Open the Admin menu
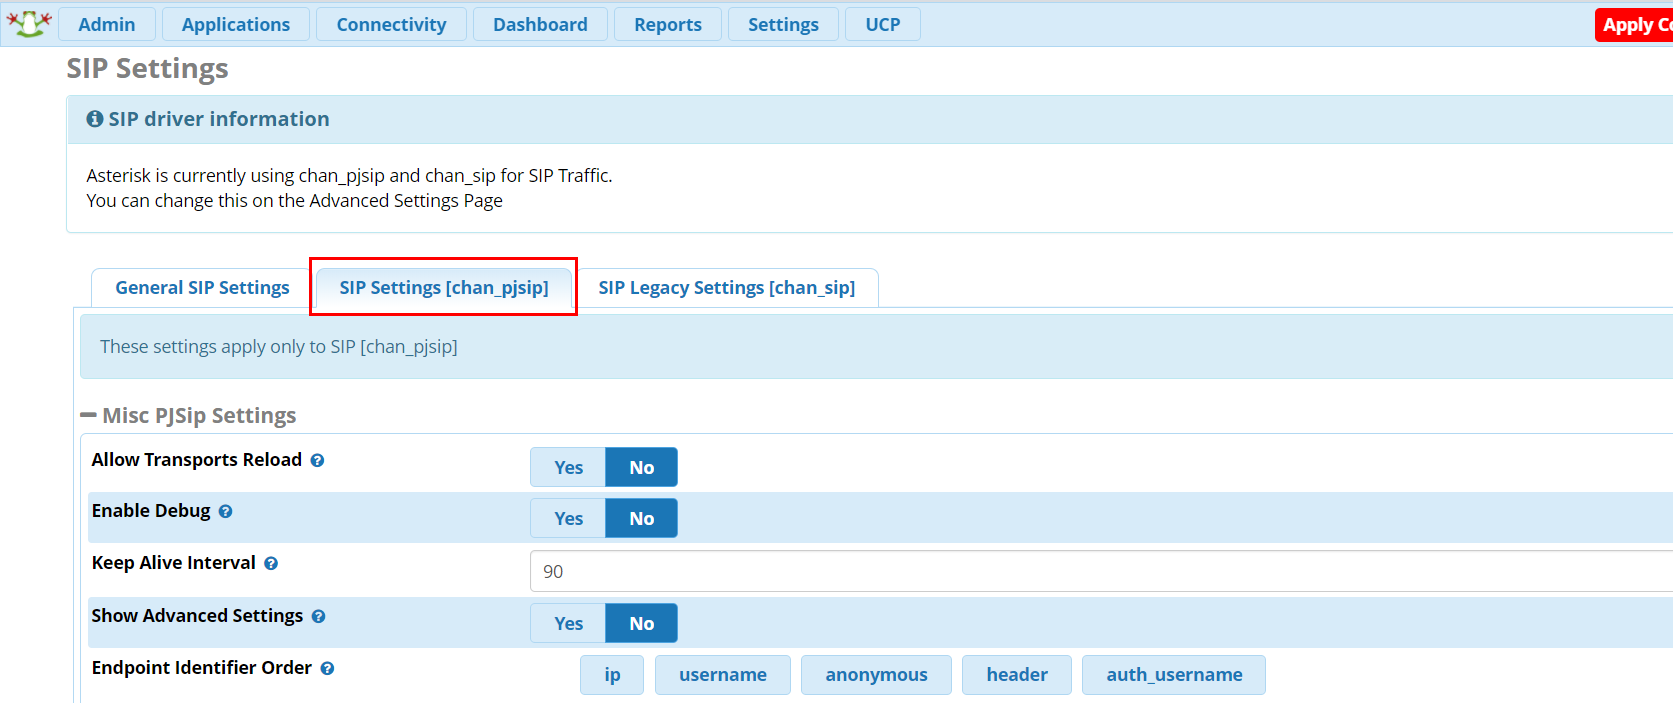 (x=107, y=24)
